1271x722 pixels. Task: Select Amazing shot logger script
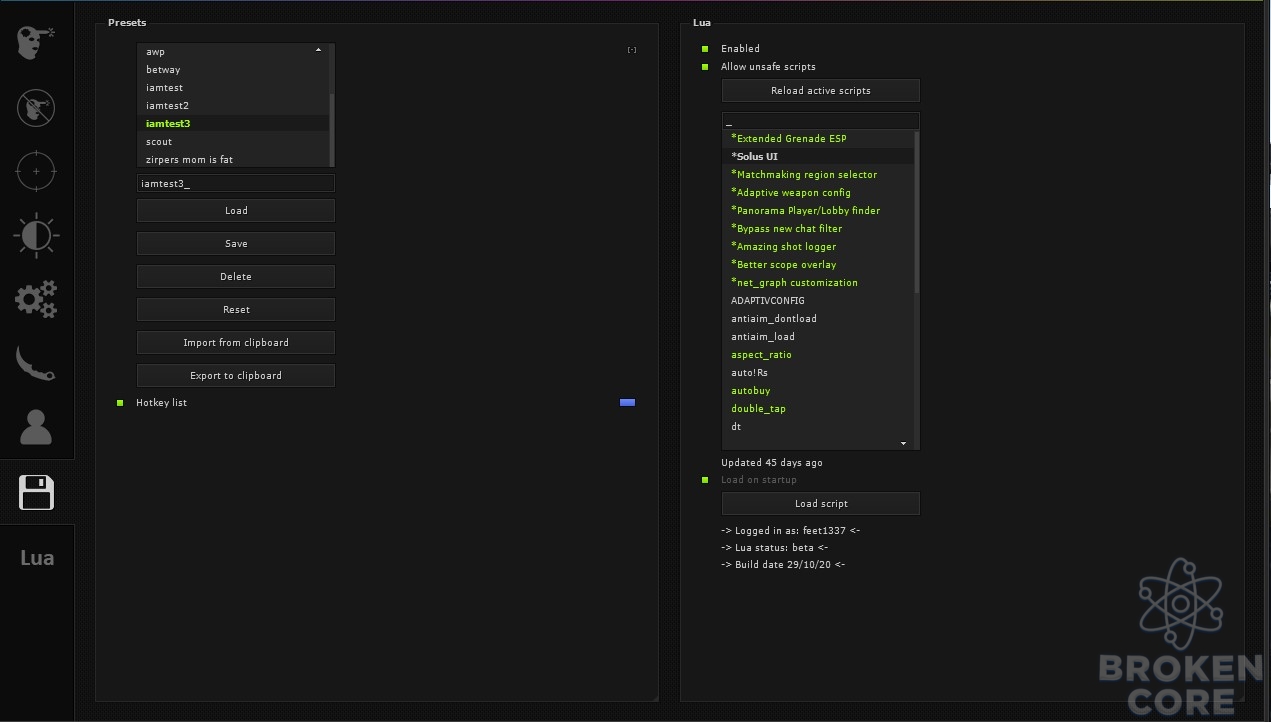(x=817, y=247)
